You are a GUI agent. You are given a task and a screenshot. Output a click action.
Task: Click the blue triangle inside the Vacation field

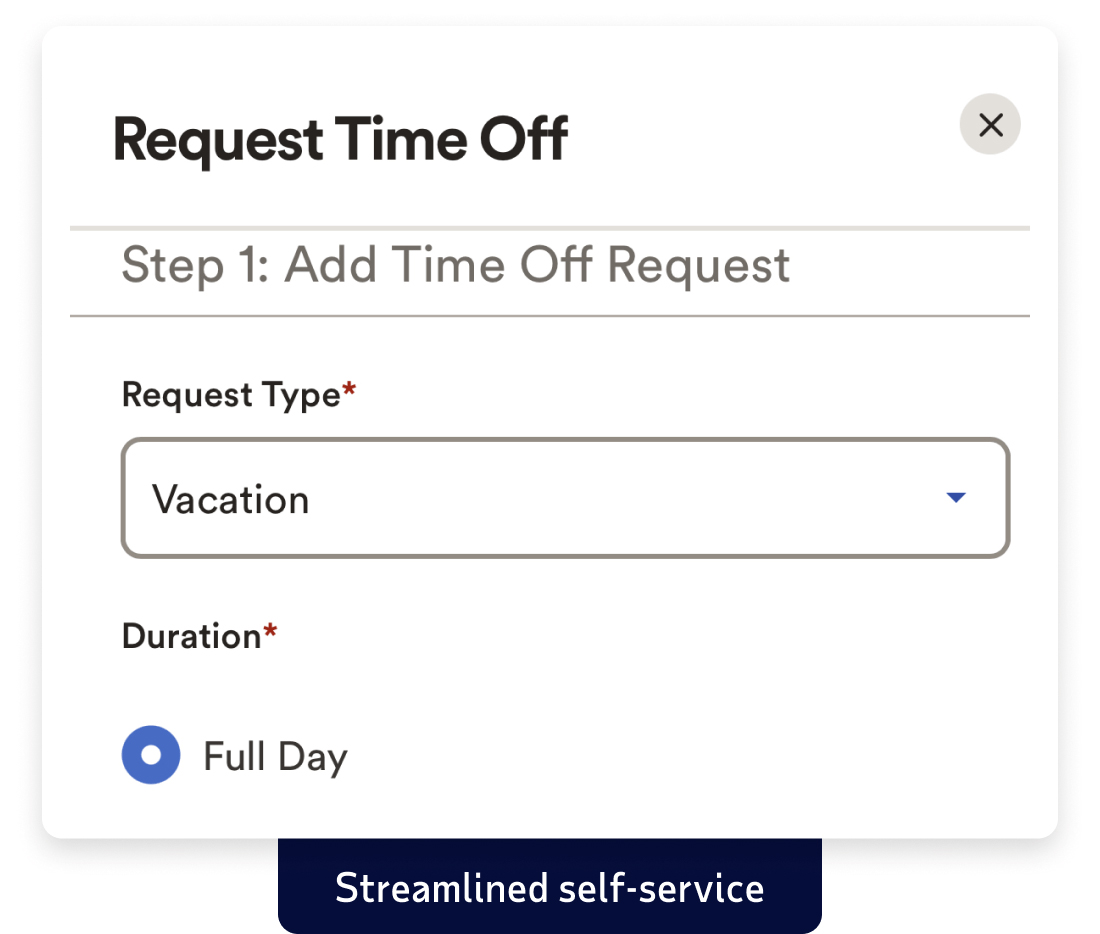[x=955, y=497]
